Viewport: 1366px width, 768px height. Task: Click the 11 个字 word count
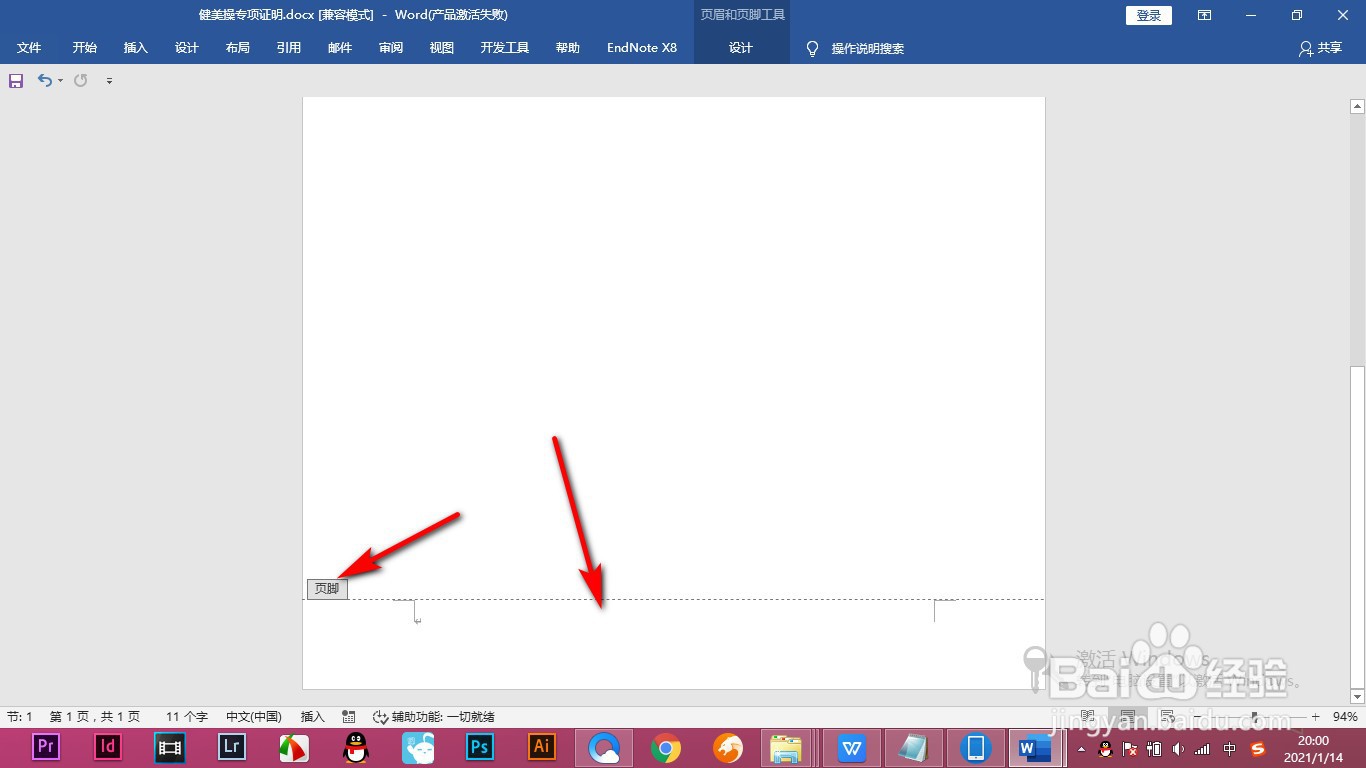click(187, 717)
